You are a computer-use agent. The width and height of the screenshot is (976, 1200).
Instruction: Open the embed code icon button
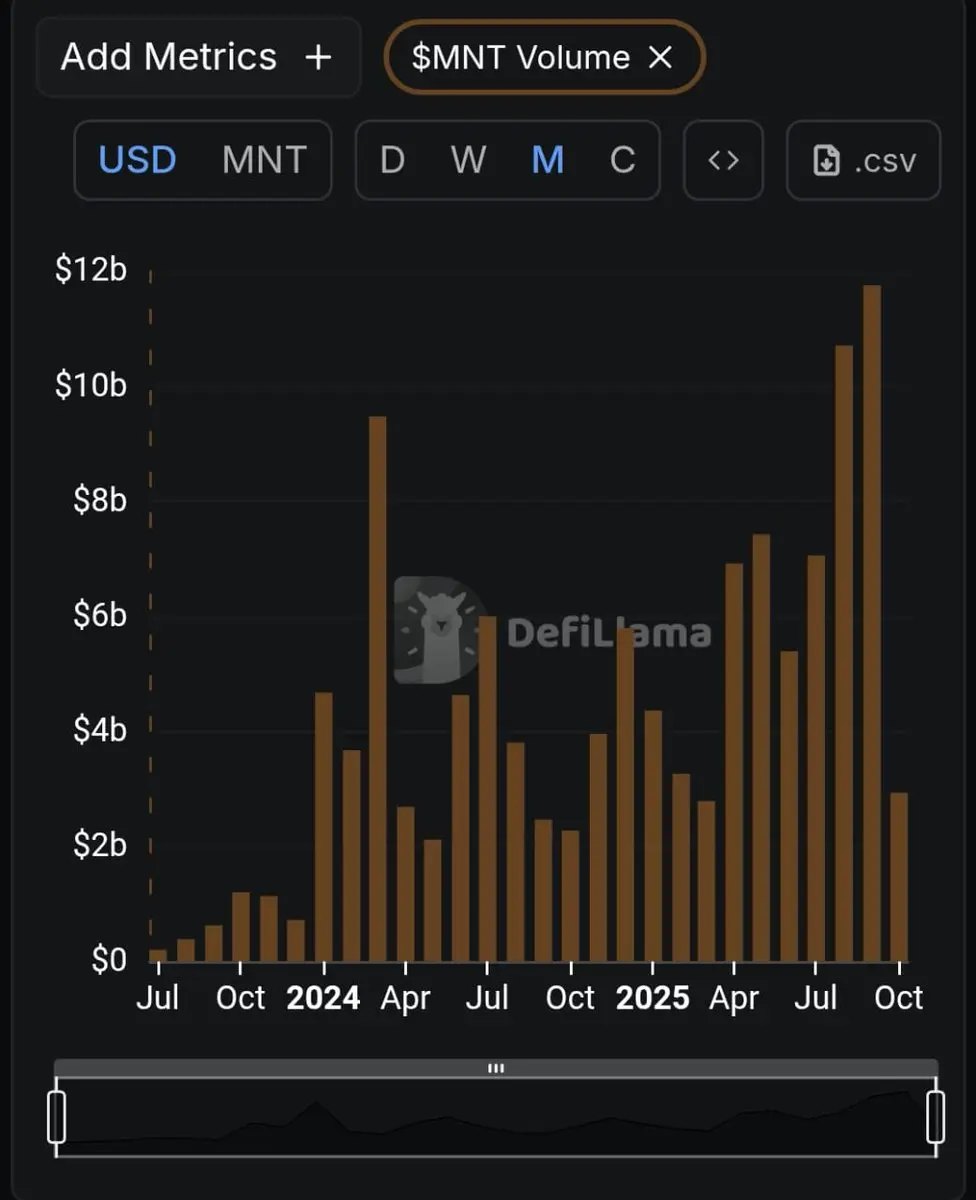point(723,160)
